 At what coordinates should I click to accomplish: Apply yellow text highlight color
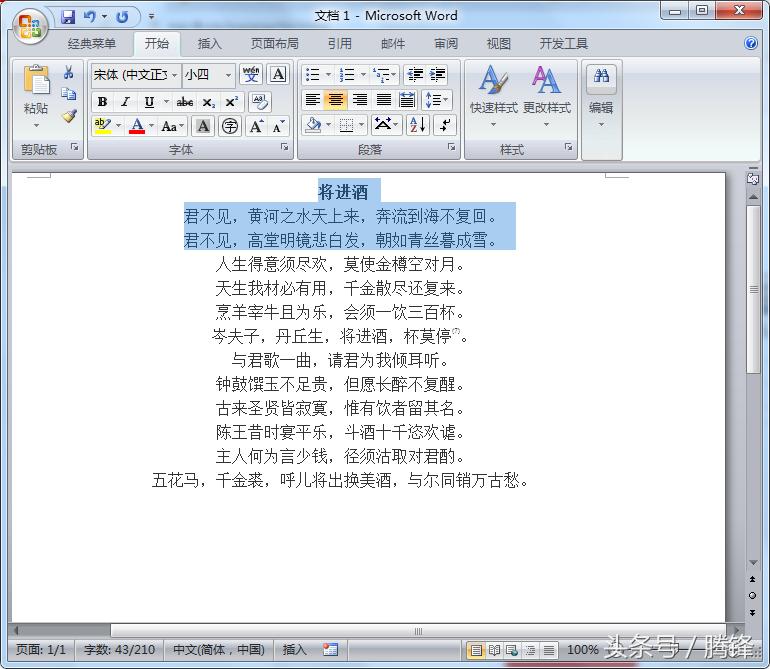coord(103,126)
